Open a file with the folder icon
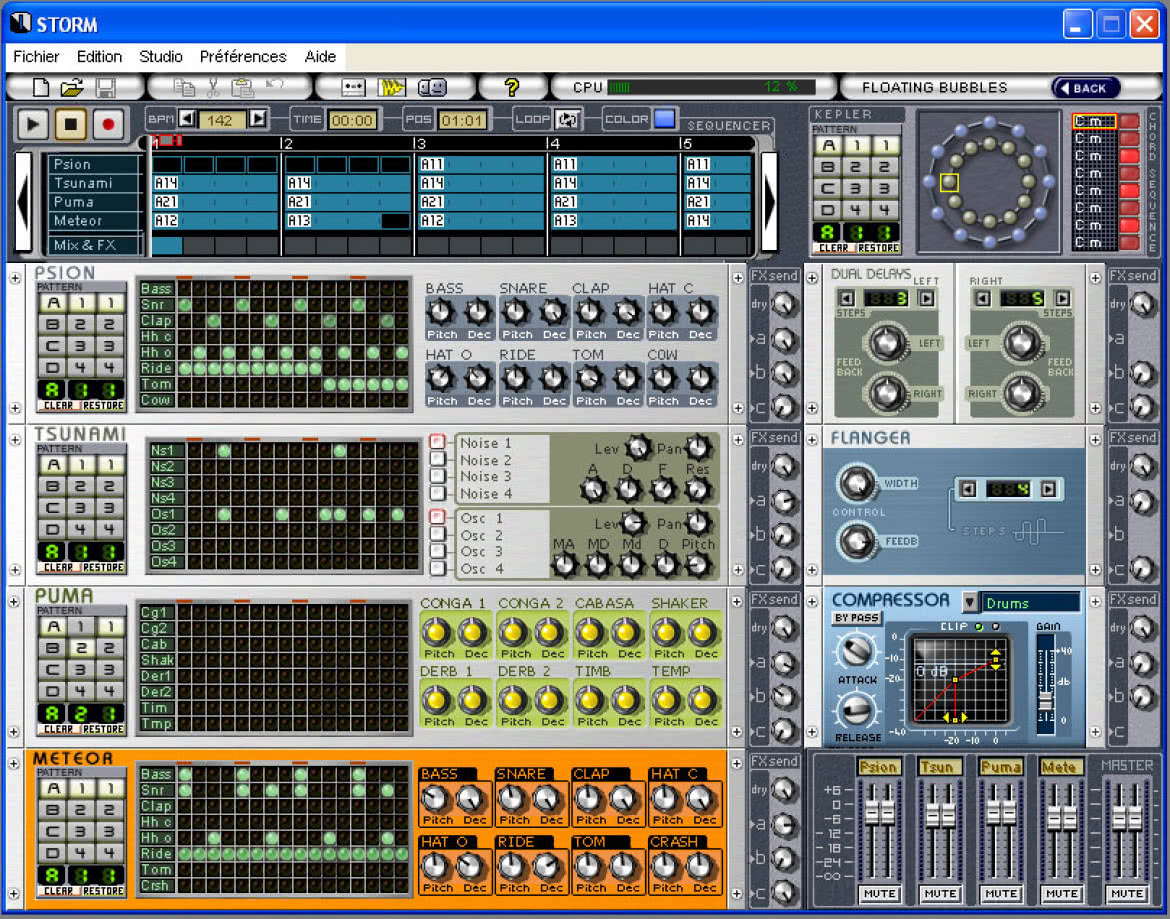 (x=72, y=88)
